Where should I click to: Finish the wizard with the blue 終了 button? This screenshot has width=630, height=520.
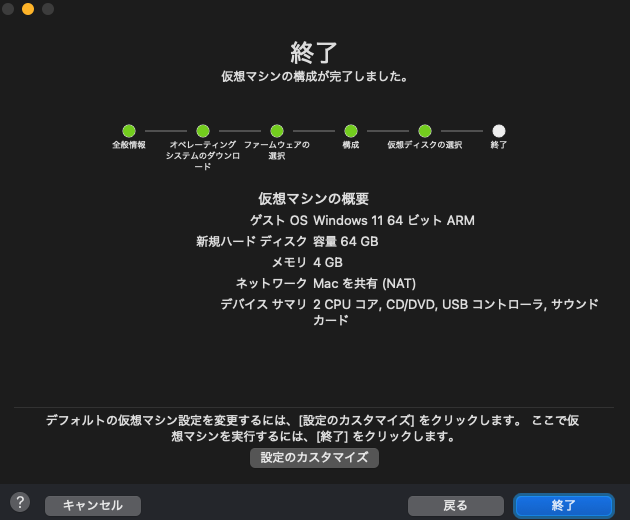point(563,505)
